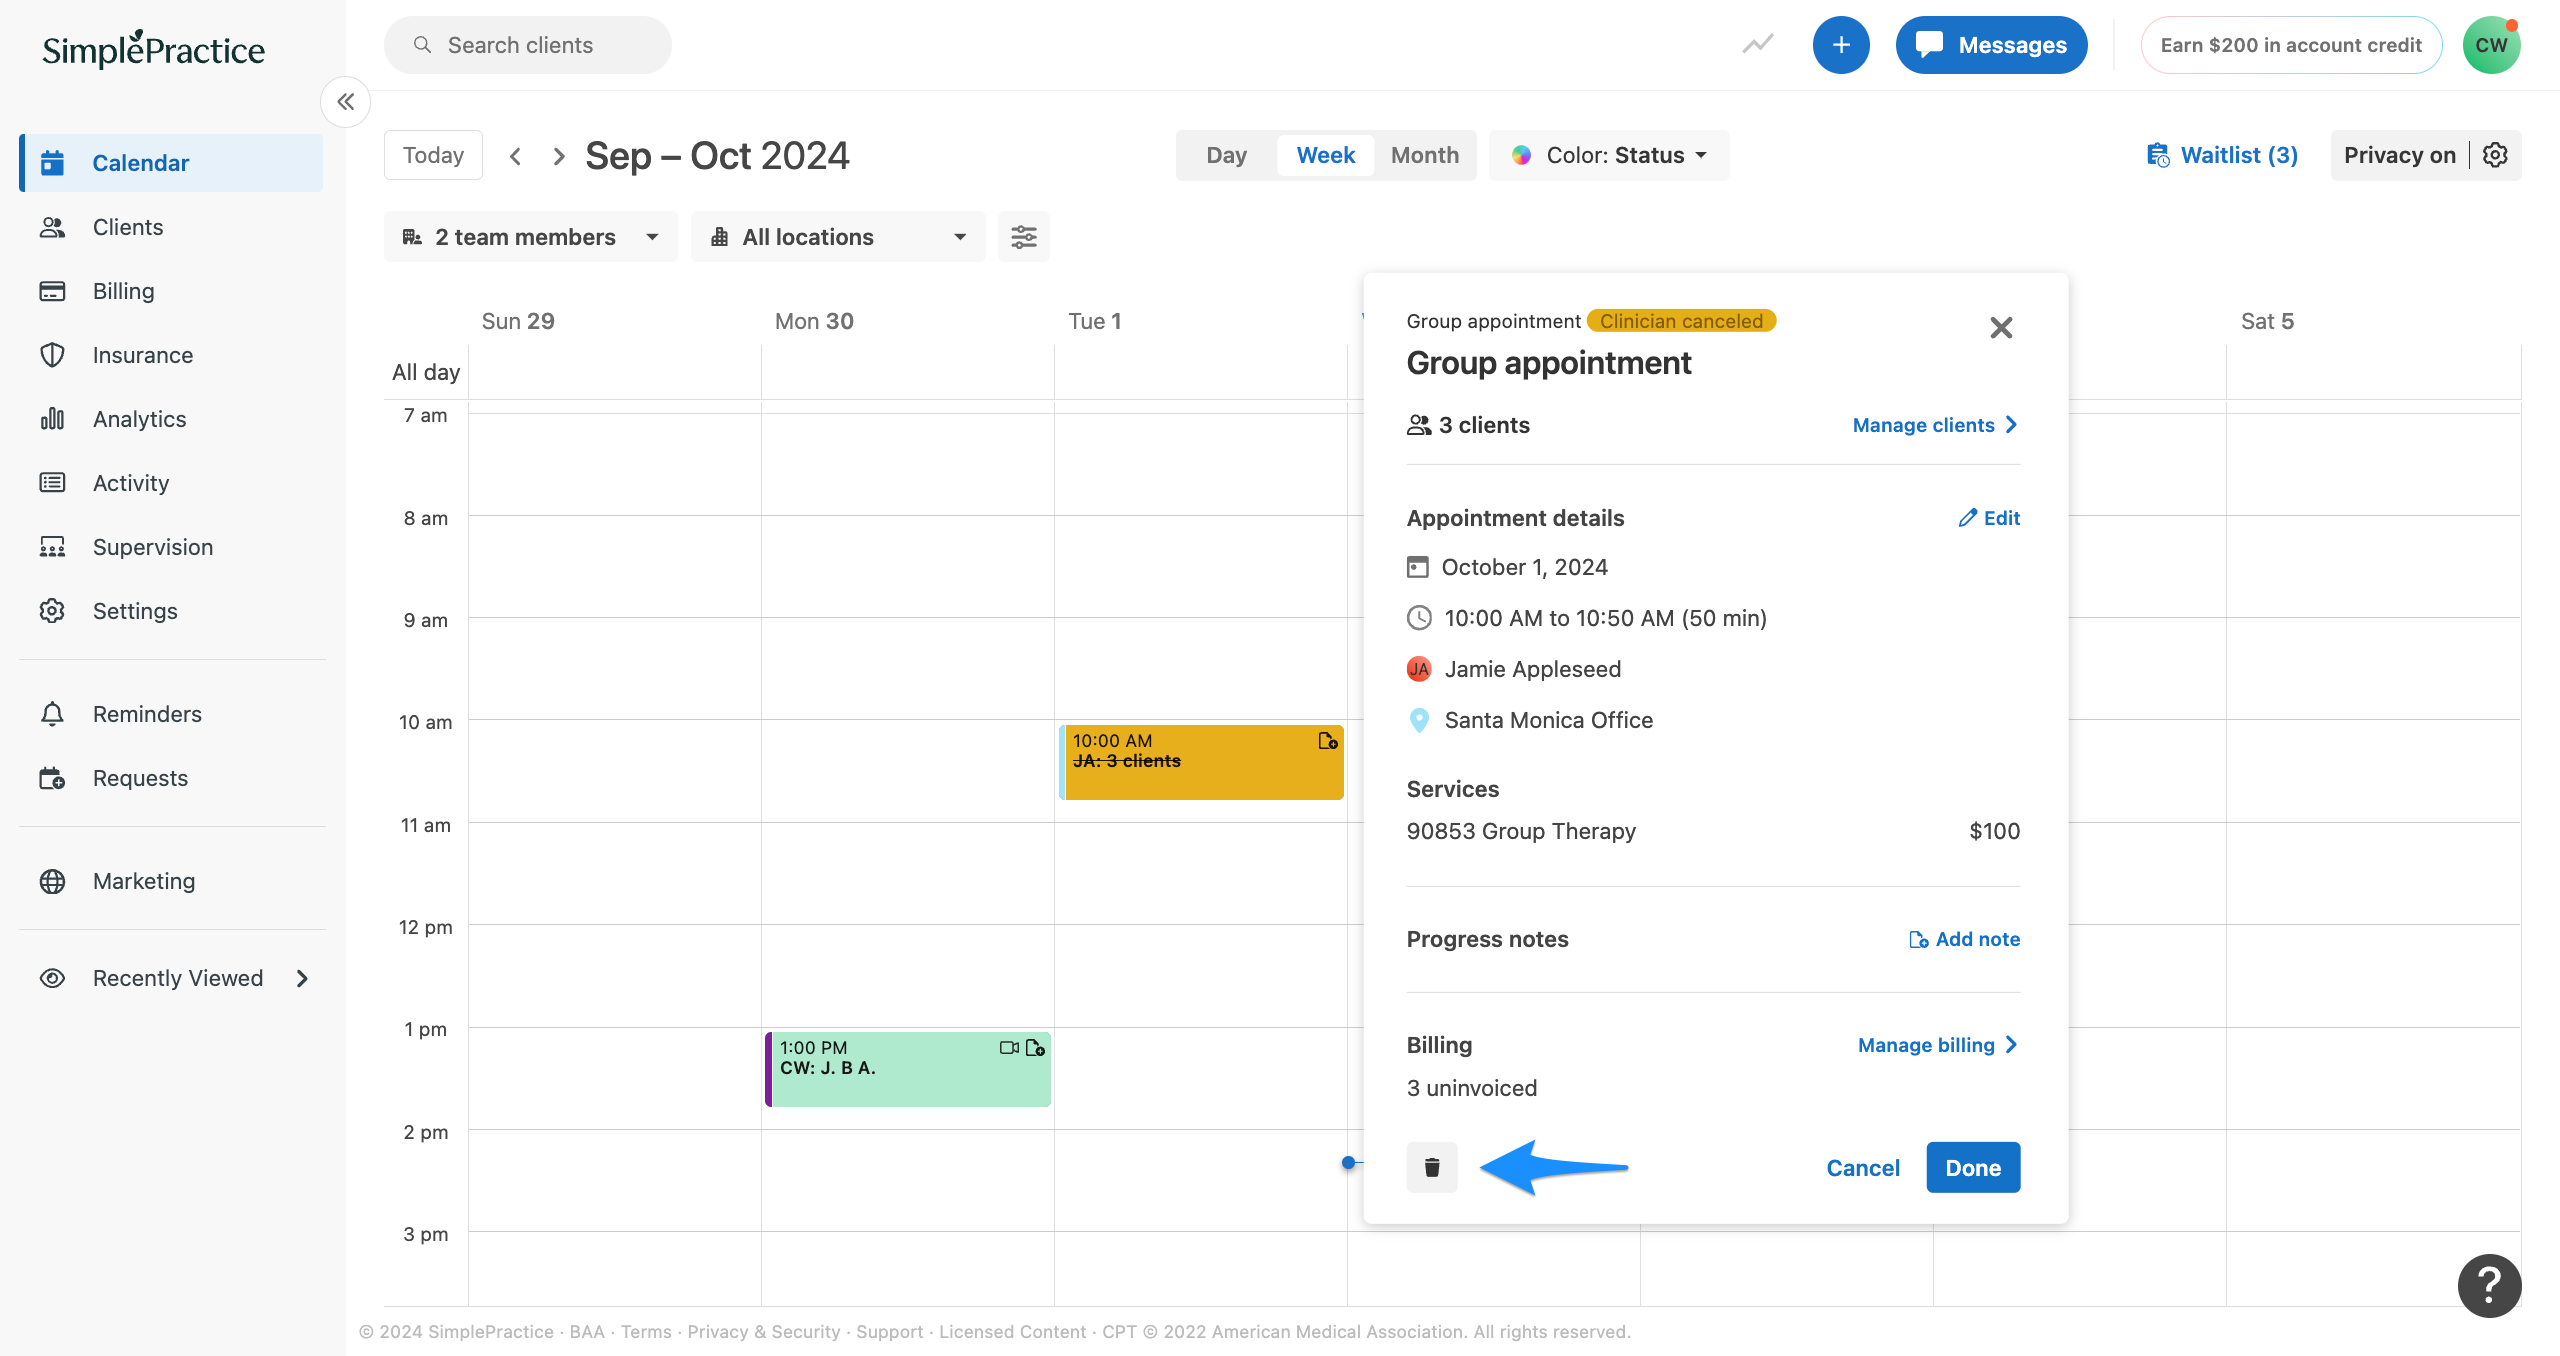This screenshot has width=2560, height=1356.
Task: Open the calendar filter settings icon
Action: [x=1023, y=237]
